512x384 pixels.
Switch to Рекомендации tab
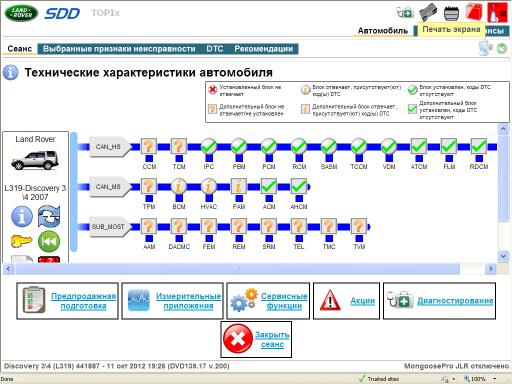click(x=263, y=49)
